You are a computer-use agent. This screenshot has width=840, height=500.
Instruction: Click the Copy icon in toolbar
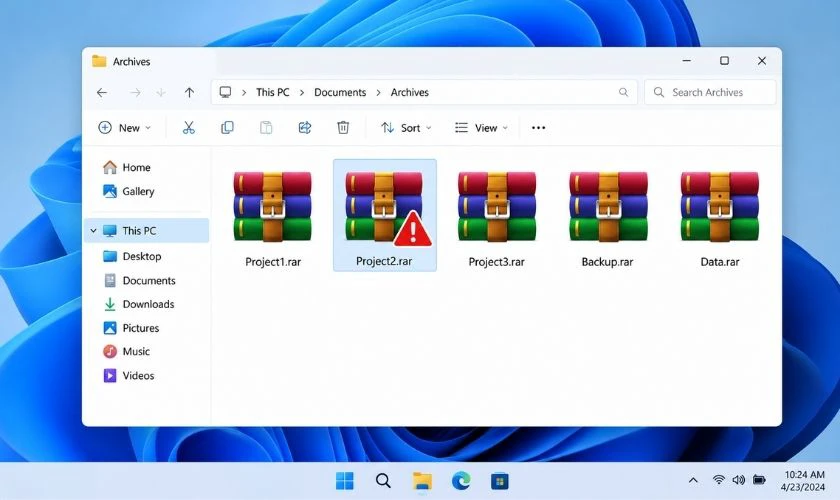click(x=227, y=128)
